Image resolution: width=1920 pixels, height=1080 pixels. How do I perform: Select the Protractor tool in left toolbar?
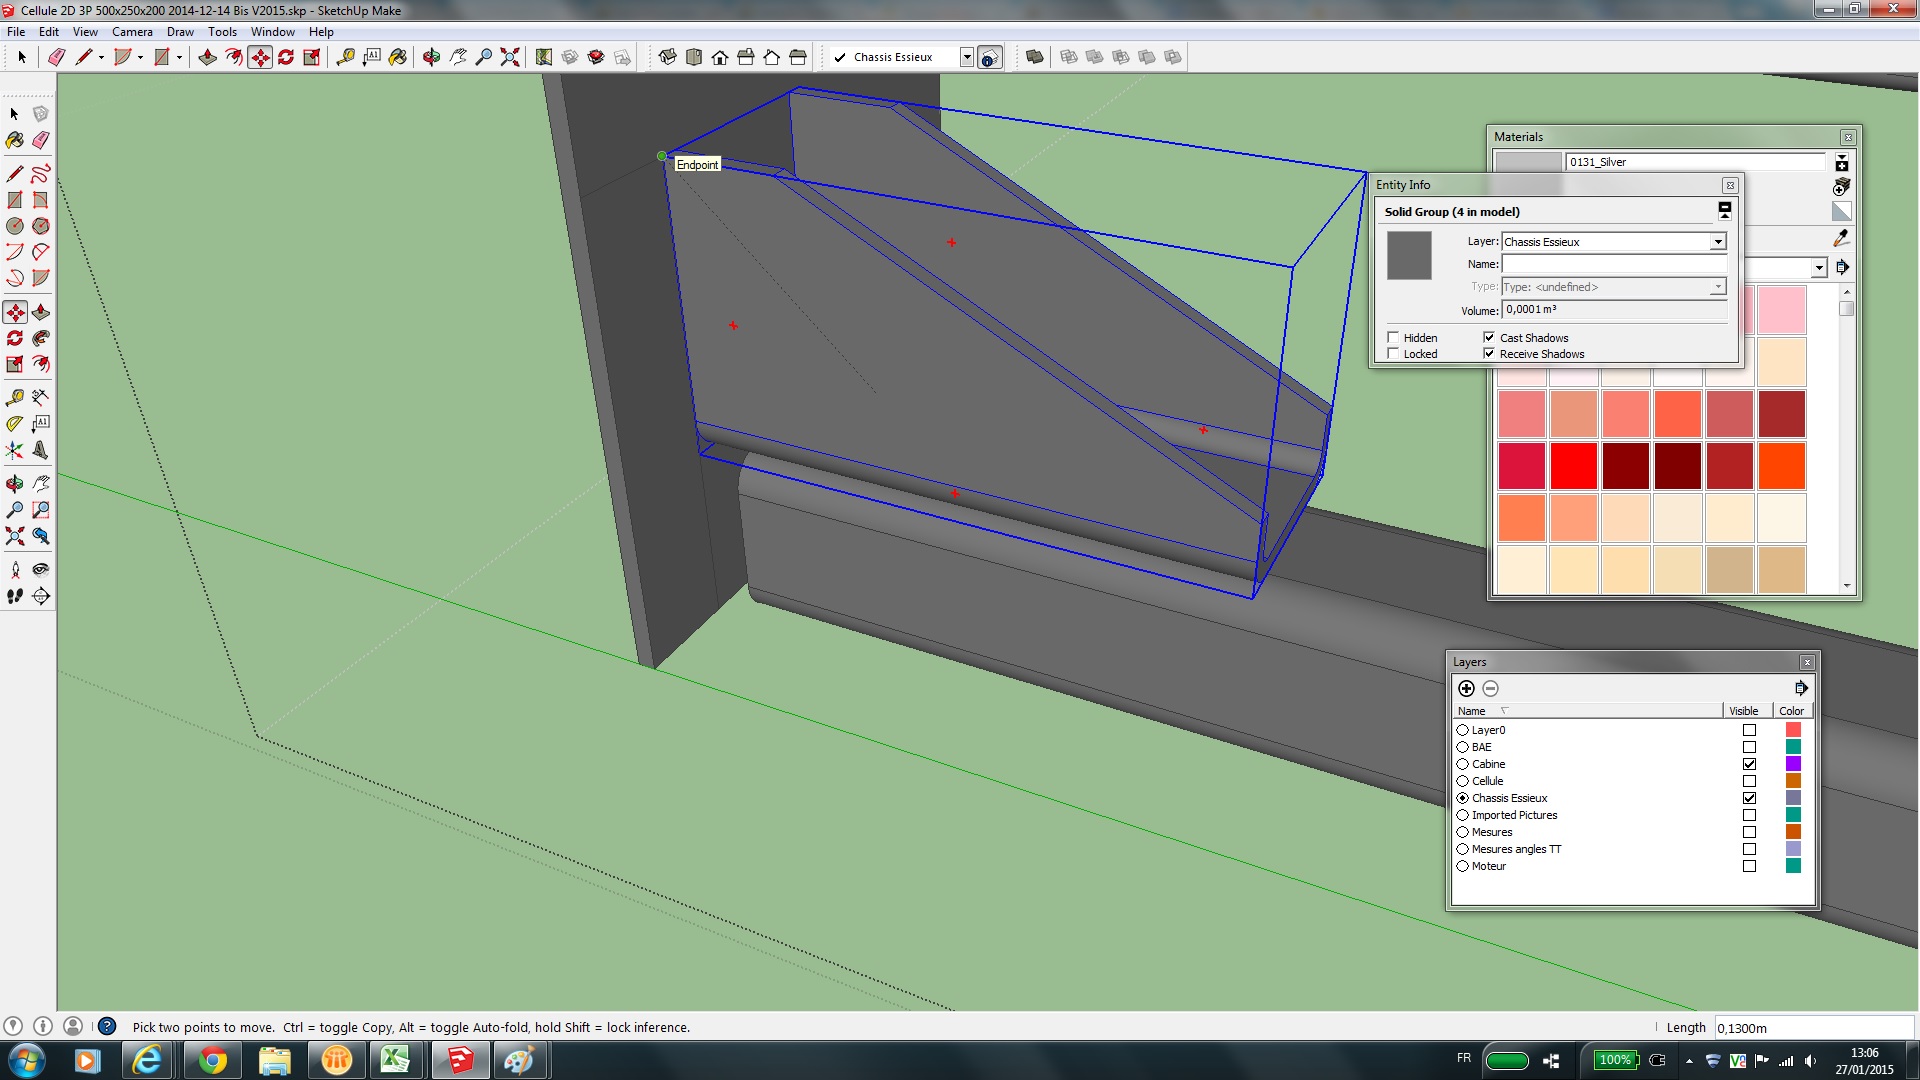(14, 424)
